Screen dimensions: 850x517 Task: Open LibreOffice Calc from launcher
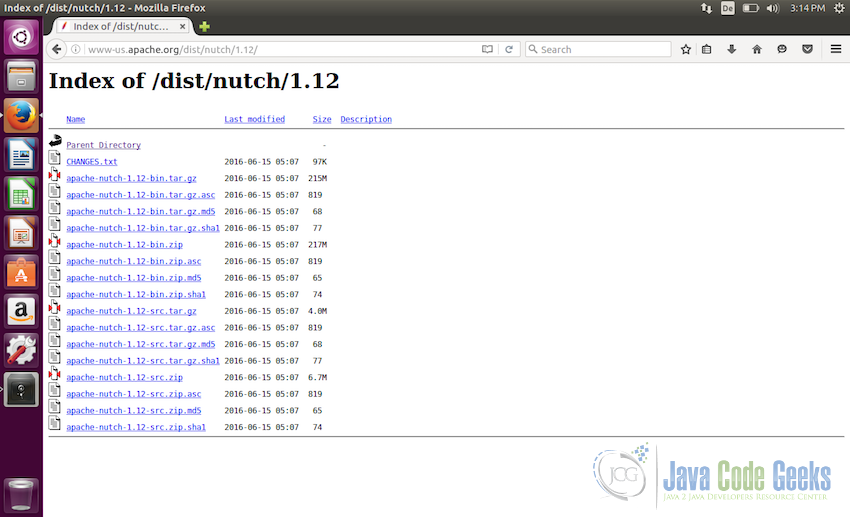coord(21,194)
